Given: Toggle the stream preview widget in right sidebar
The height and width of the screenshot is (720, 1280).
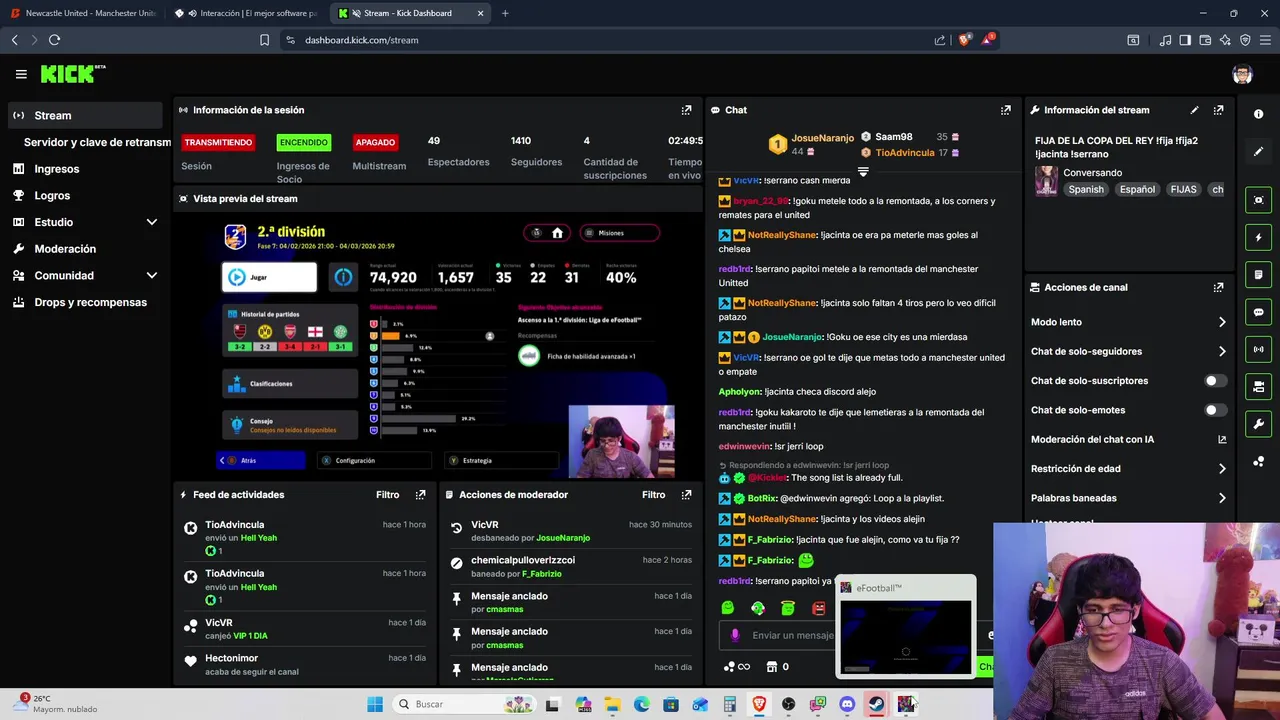Looking at the screenshot, I should click(1258, 200).
